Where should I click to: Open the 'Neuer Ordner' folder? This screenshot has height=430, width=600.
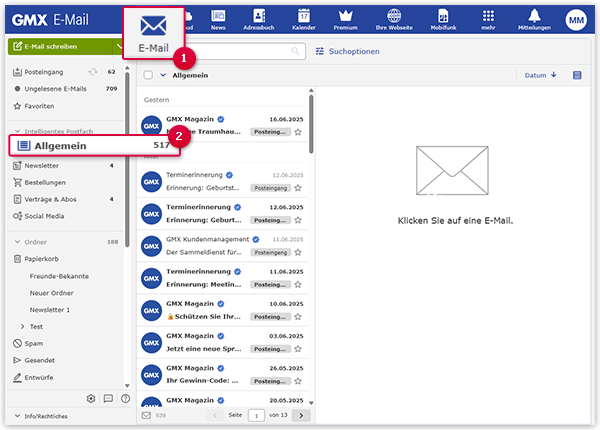tap(52, 293)
